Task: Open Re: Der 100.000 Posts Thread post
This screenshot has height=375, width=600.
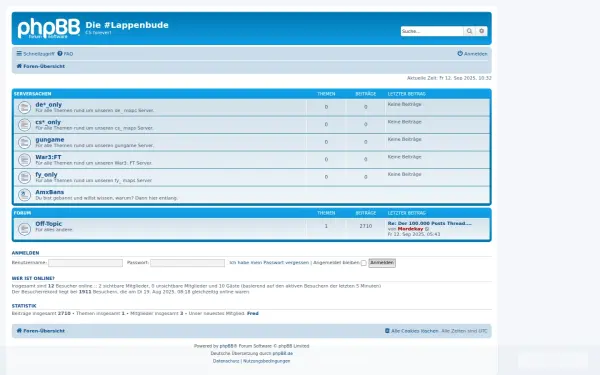Action: click(430, 223)
